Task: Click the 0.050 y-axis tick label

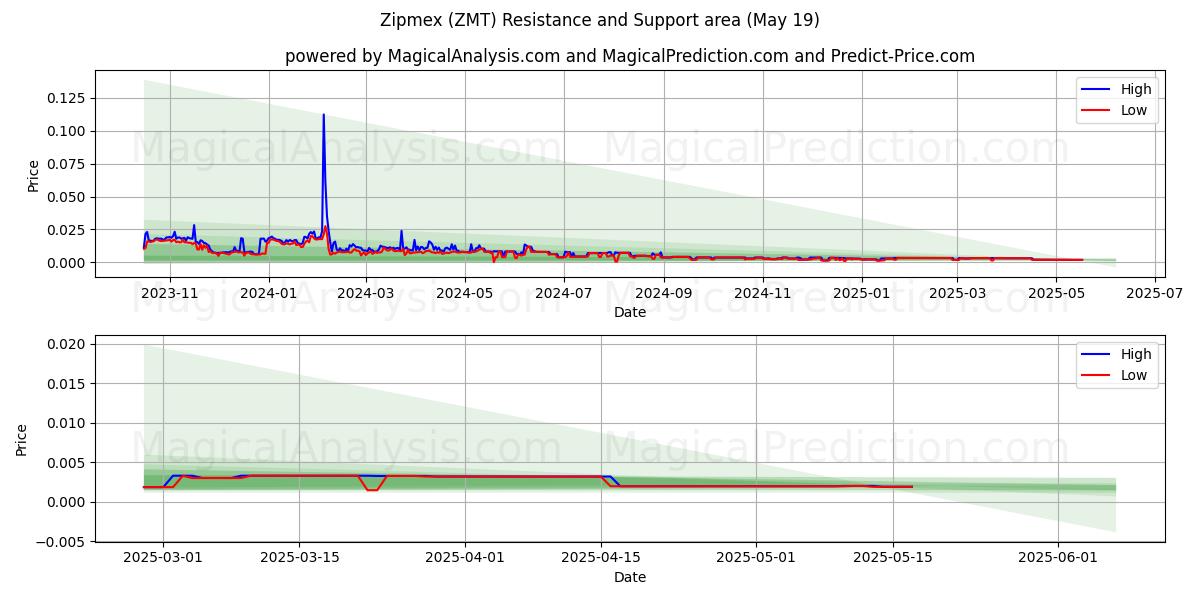Action: tap(68, 197)
